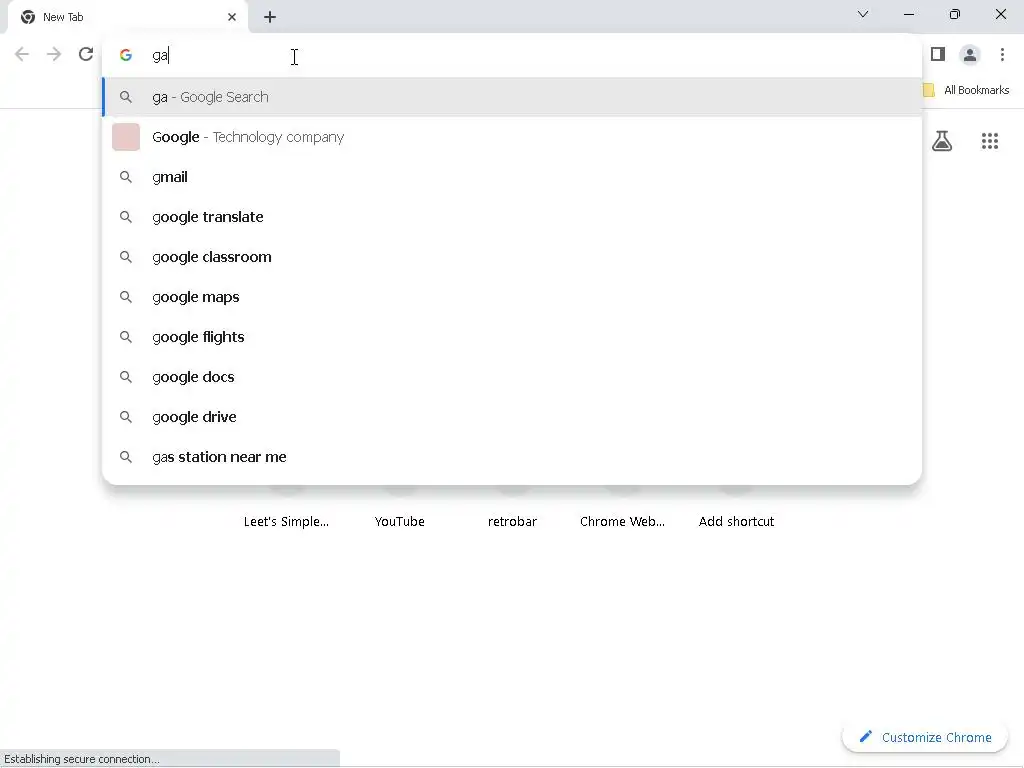Select the New Tab tab
Screen dimensions: 1024x768
click(127, 17)
